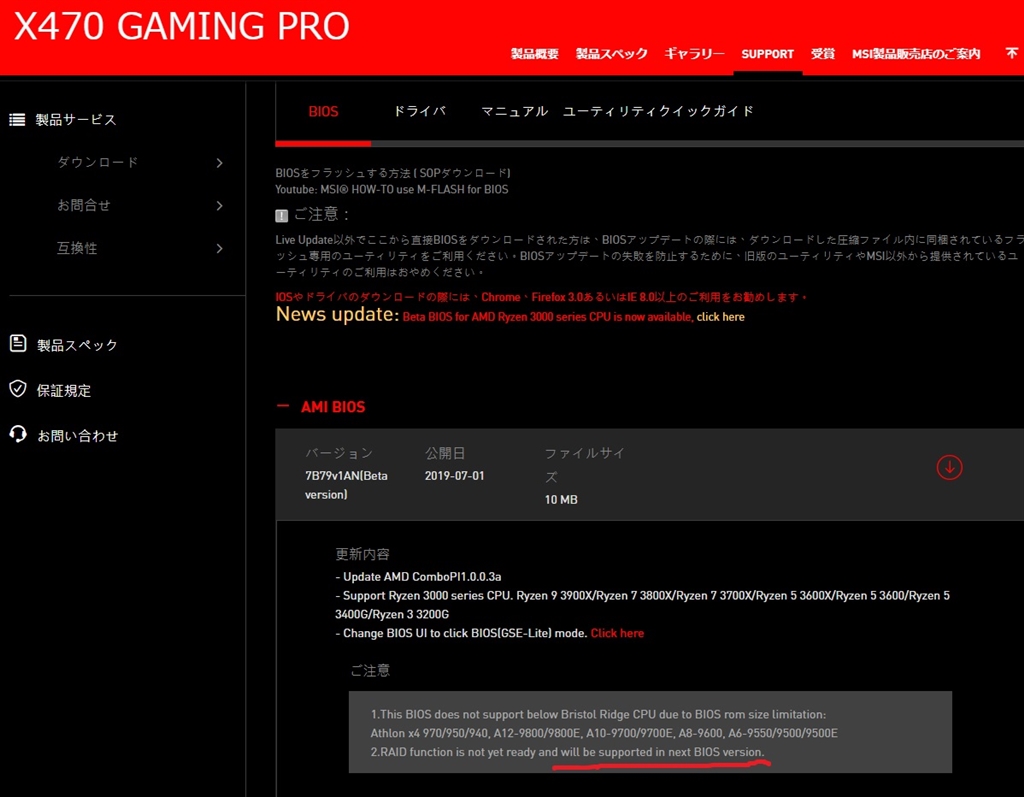Expand the ダウンロード sidebar chevron
Screen dimensions: 1024x797
(x=219, y=163)
